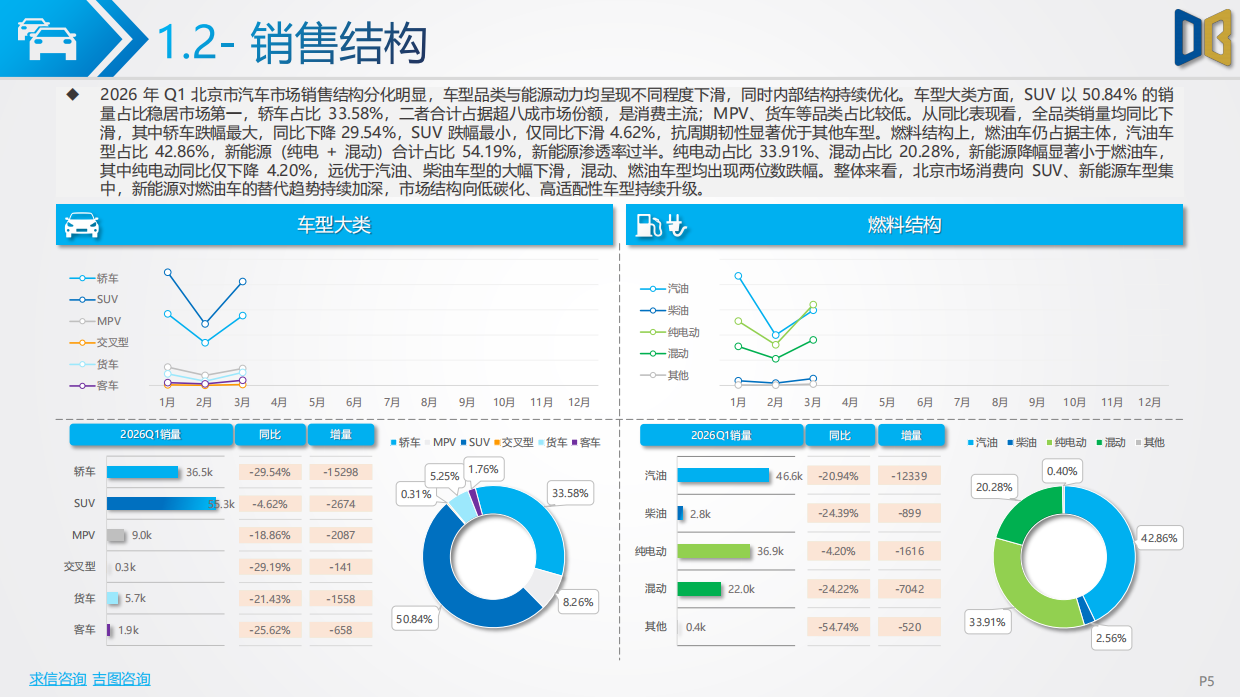Click 柴油 entry in fuel line chart legend
The width and height of the screenshot is (1240, 697).
(x=665, y=311)
